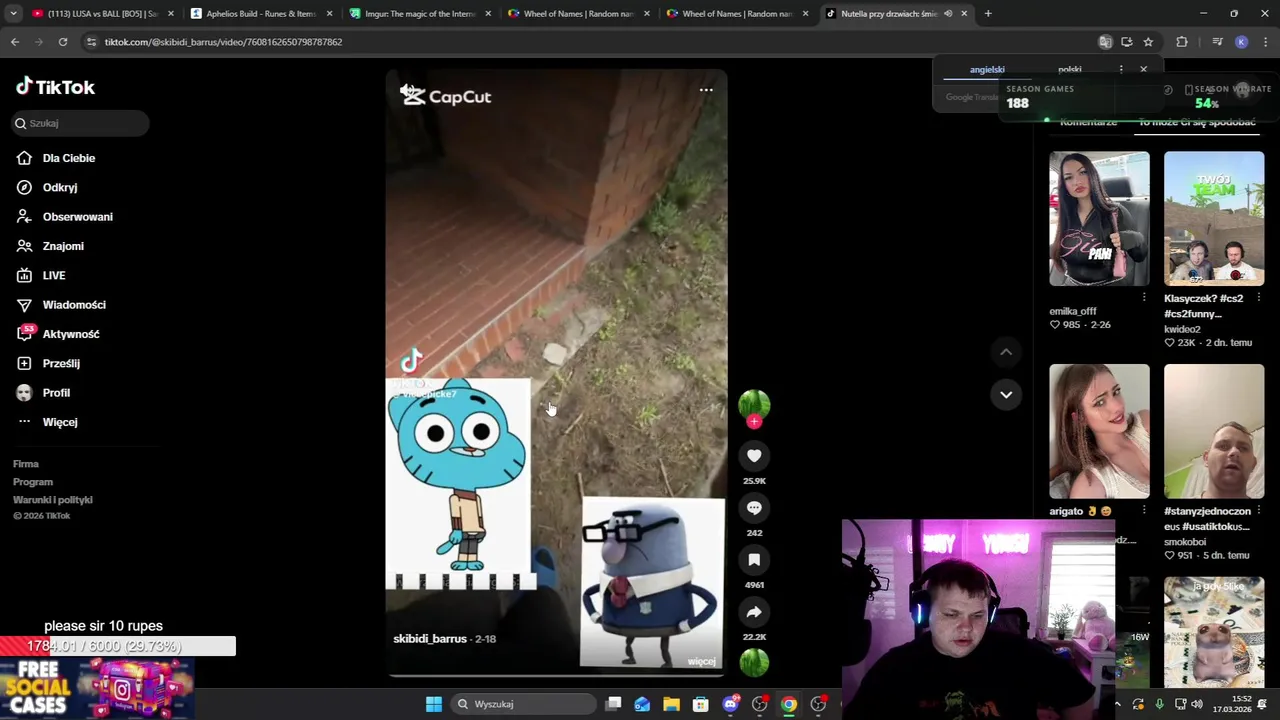Open Obserwowani in the sidebar
Image resolution: width=1280 pixels, height=720 pixels.
[x=77, y=217]
